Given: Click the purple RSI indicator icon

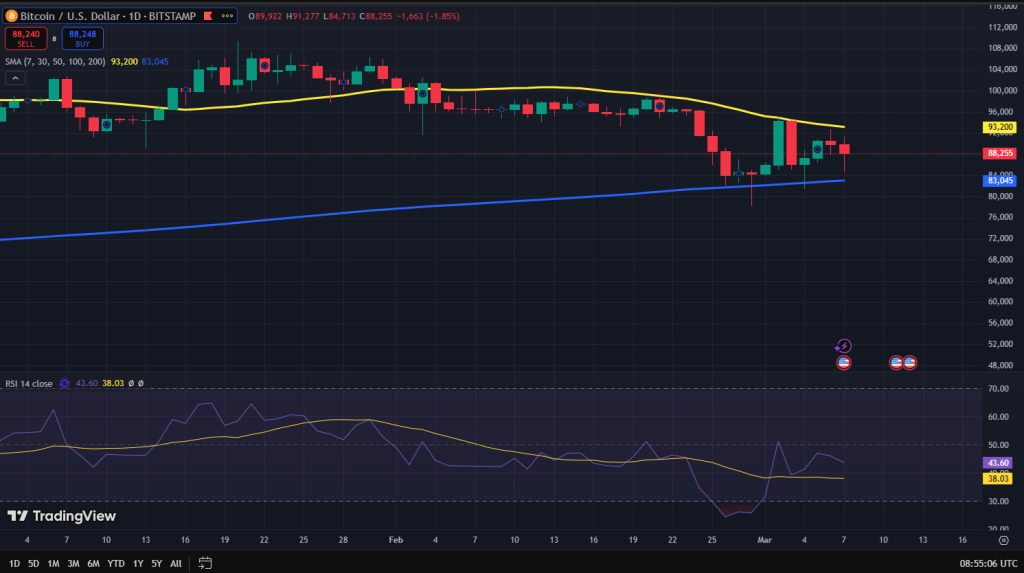Looking at the screenshot, I should [65, 384].
